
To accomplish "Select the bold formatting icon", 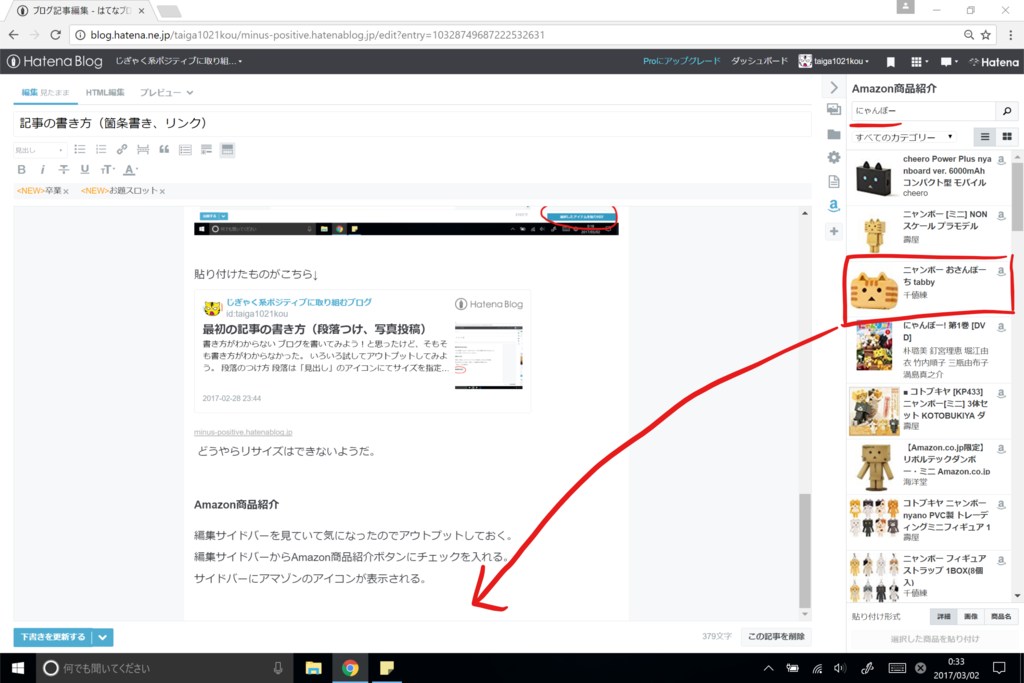I will click(x=20, y=169).
